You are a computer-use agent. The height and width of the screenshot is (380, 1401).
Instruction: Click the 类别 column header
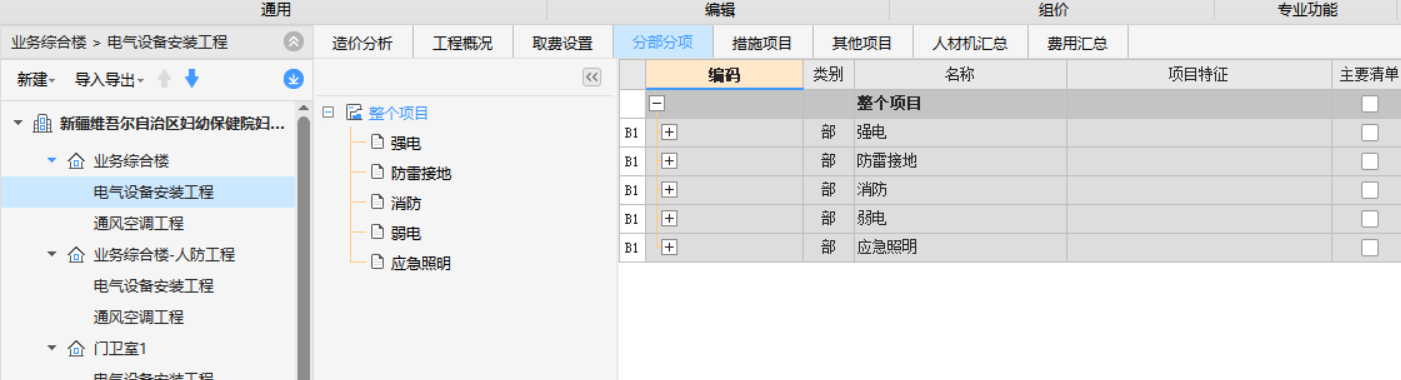tap(828, 75)
